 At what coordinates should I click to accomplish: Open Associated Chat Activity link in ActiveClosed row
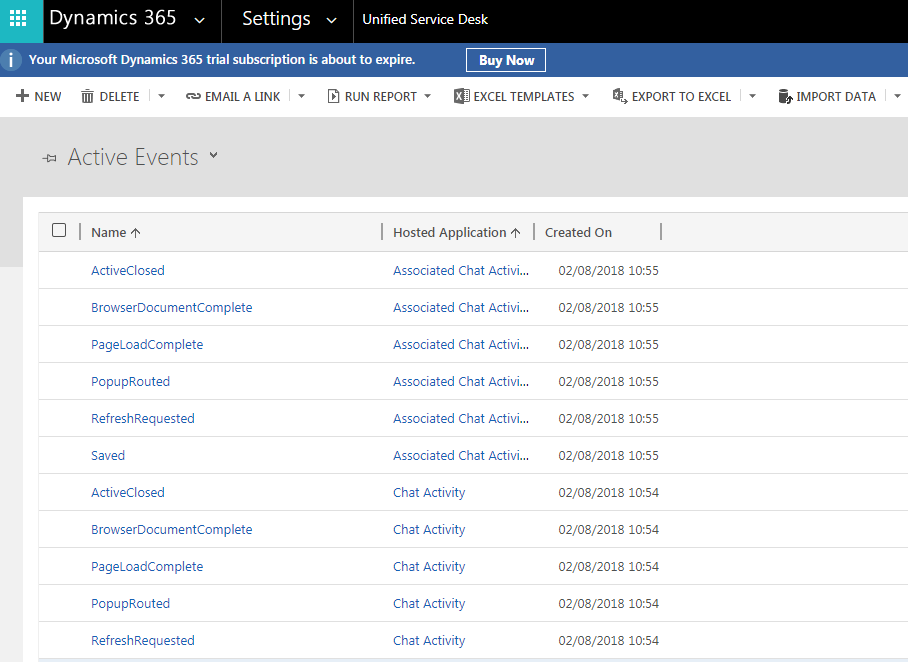click(461, 270)
